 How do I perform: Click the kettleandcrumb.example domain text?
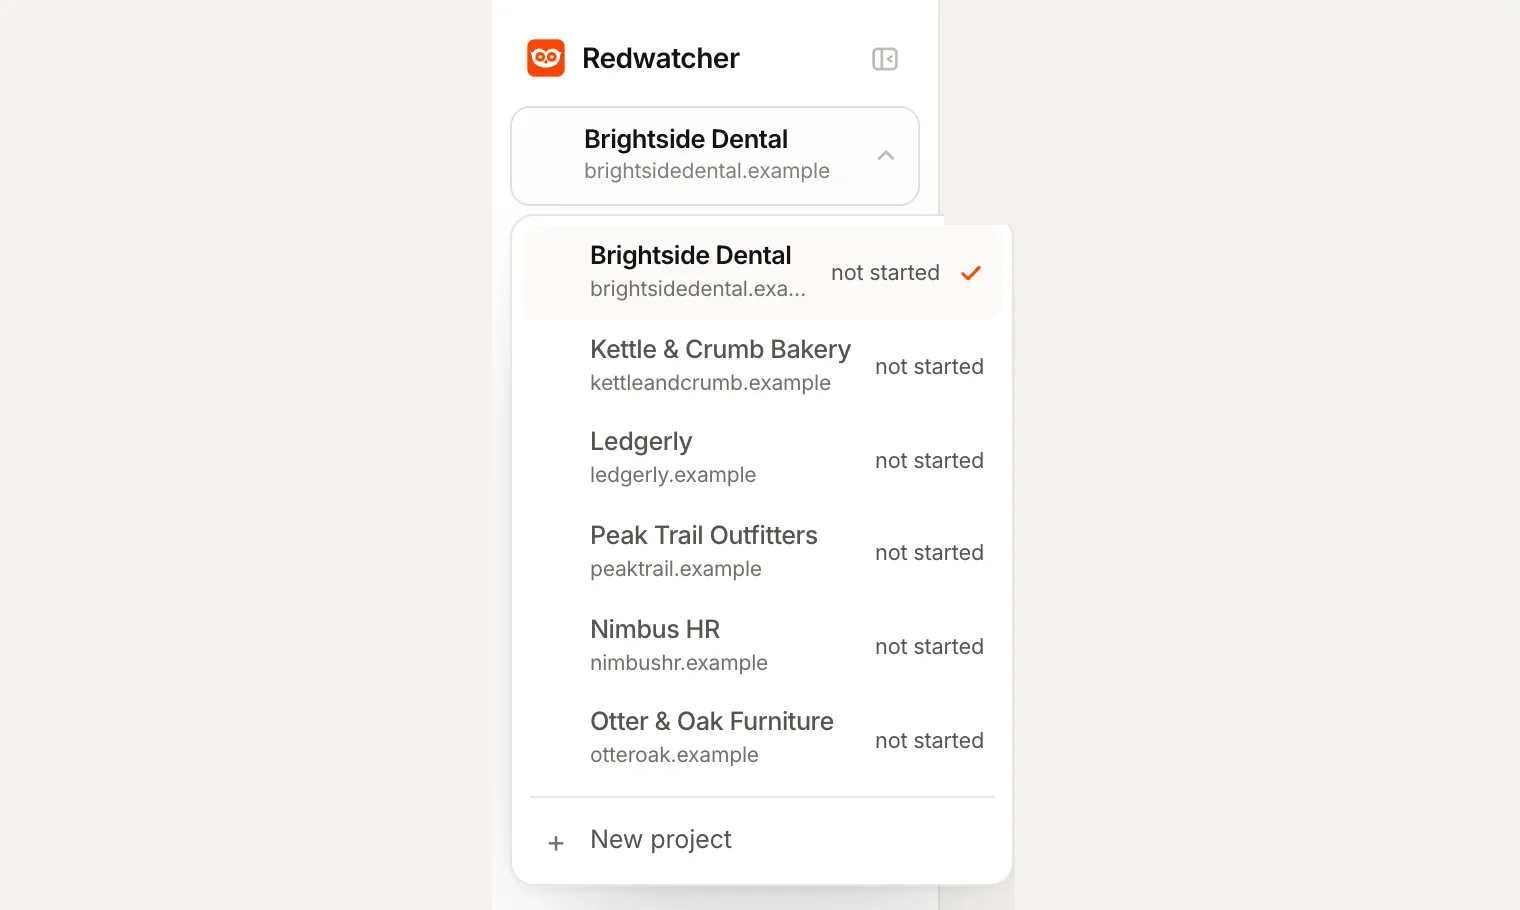710,383
